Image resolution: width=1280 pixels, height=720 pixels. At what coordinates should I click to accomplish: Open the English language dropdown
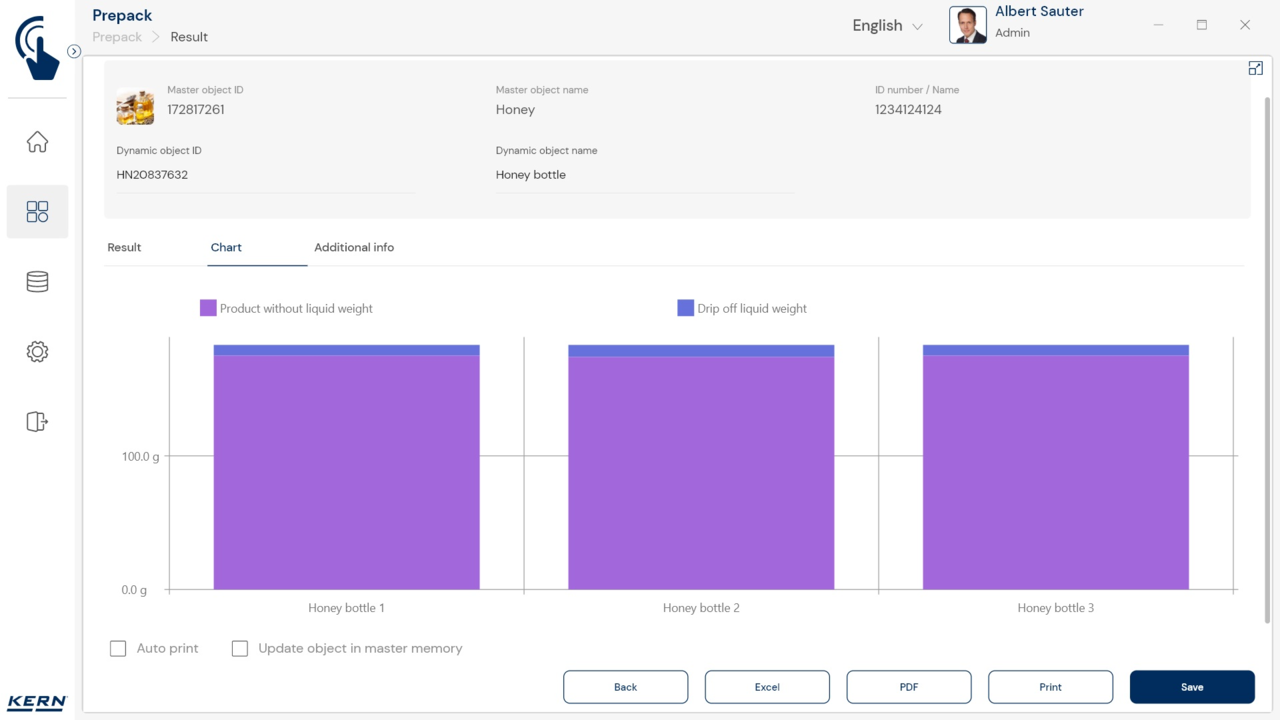click(887, 26)
